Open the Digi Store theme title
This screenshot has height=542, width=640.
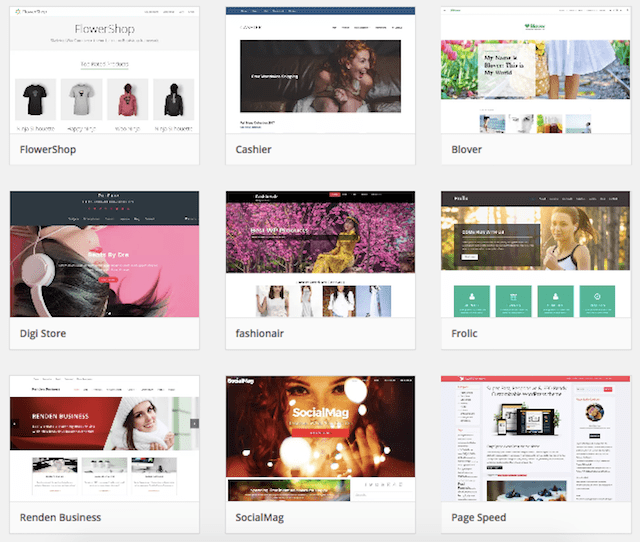point(43,333)
